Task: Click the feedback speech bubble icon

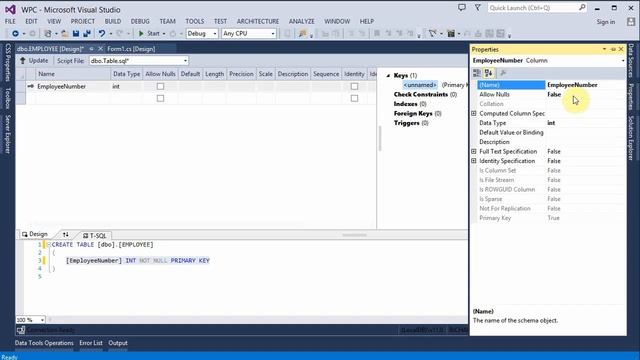Action: coord(462,8)
